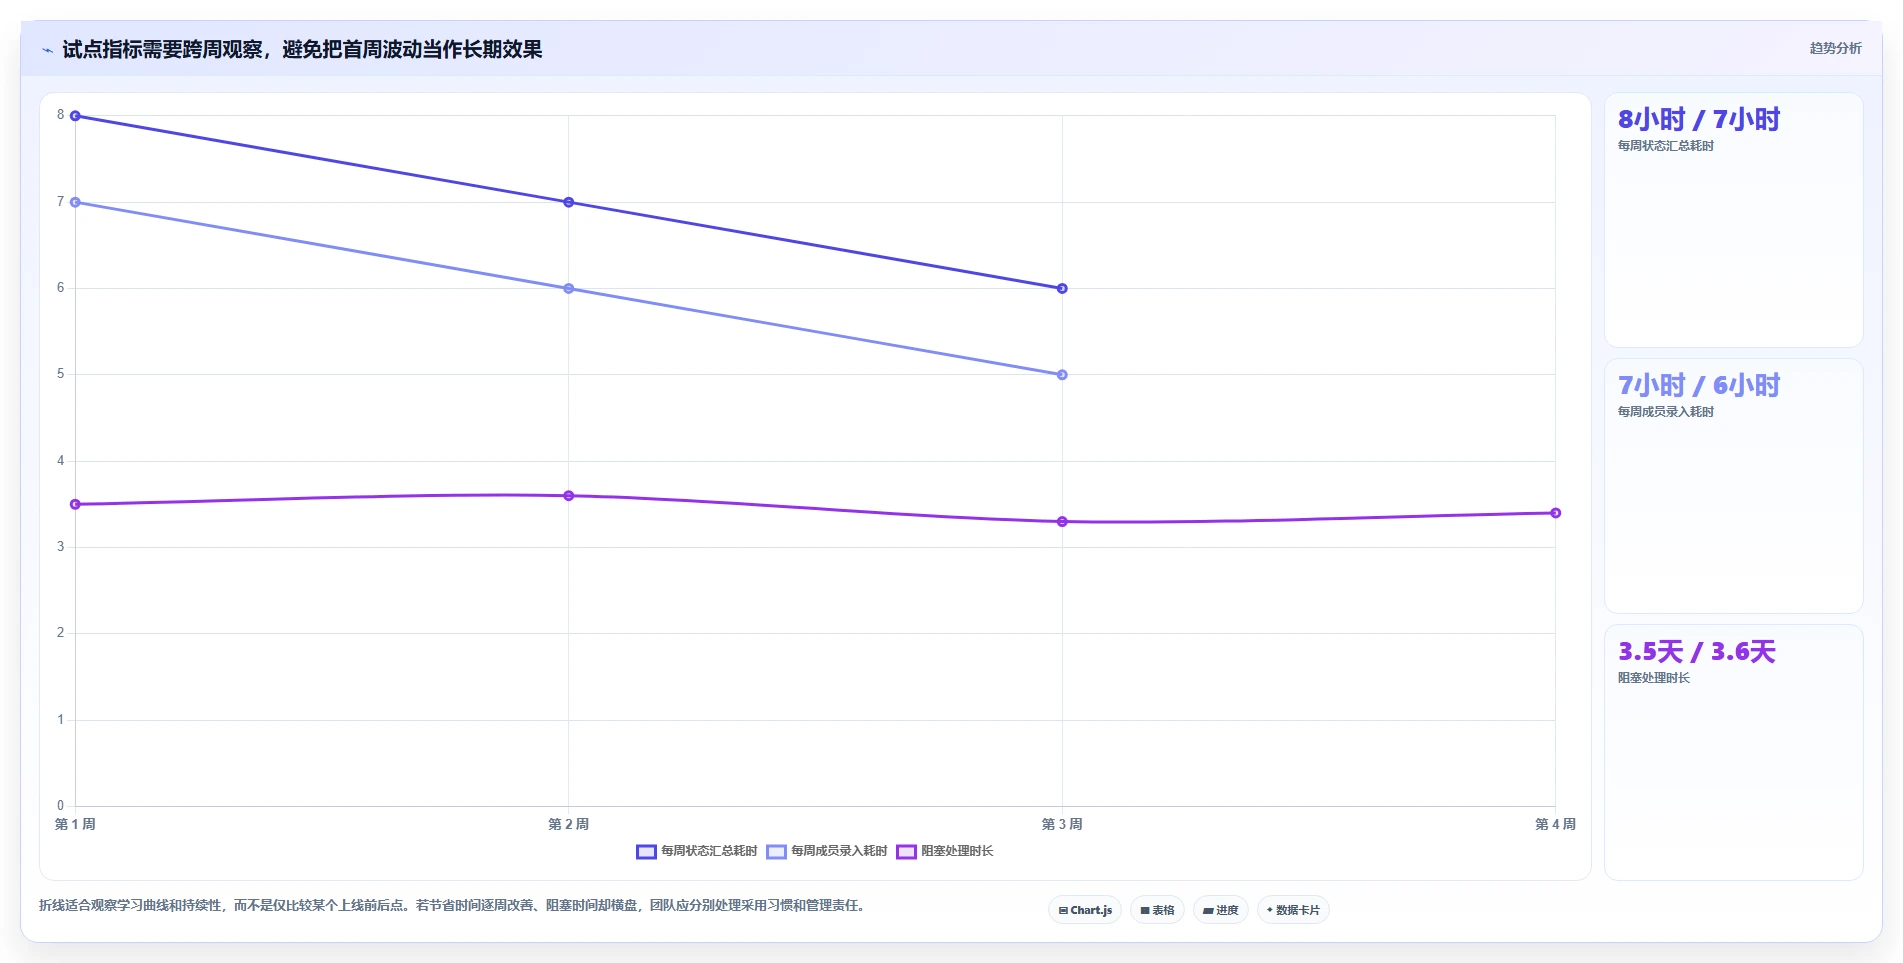Click the slide title starting 试点指标需要跨周观察

pos(302,50)
